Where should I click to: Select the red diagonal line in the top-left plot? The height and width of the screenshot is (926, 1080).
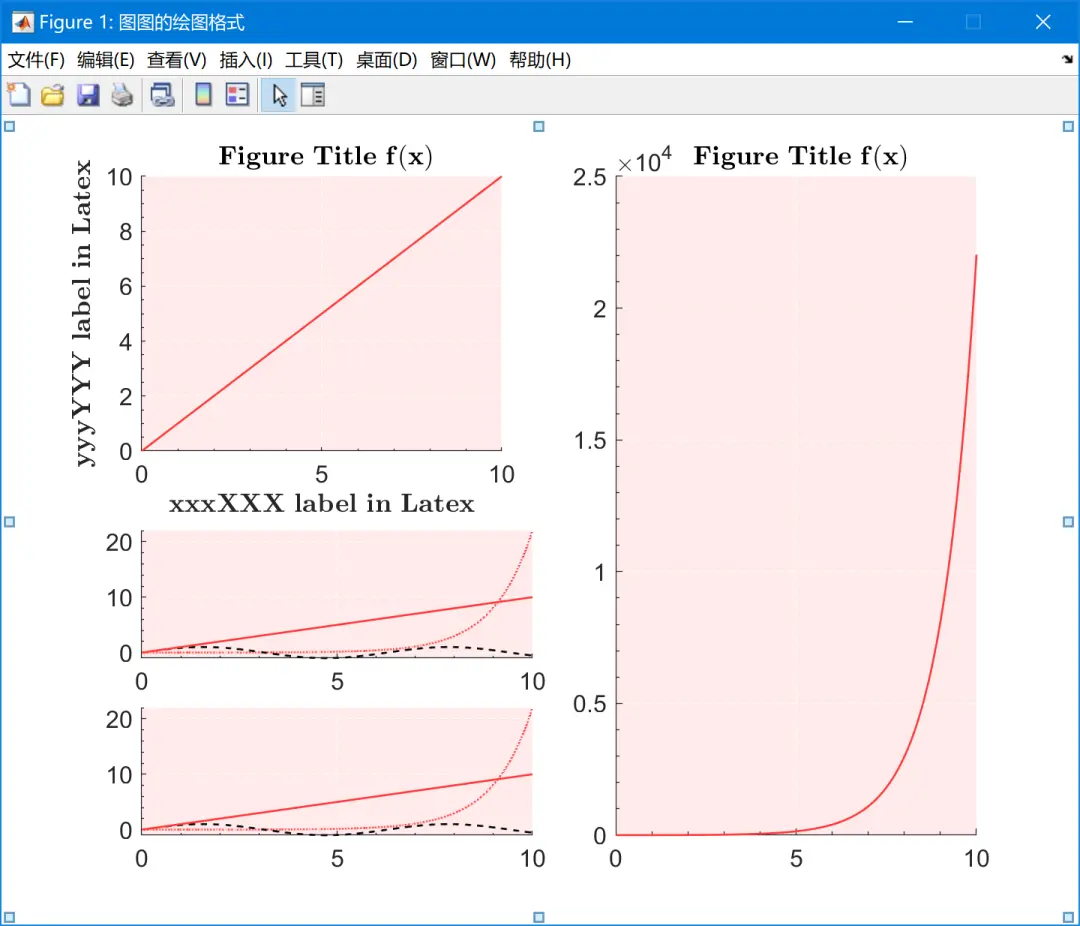322,313
